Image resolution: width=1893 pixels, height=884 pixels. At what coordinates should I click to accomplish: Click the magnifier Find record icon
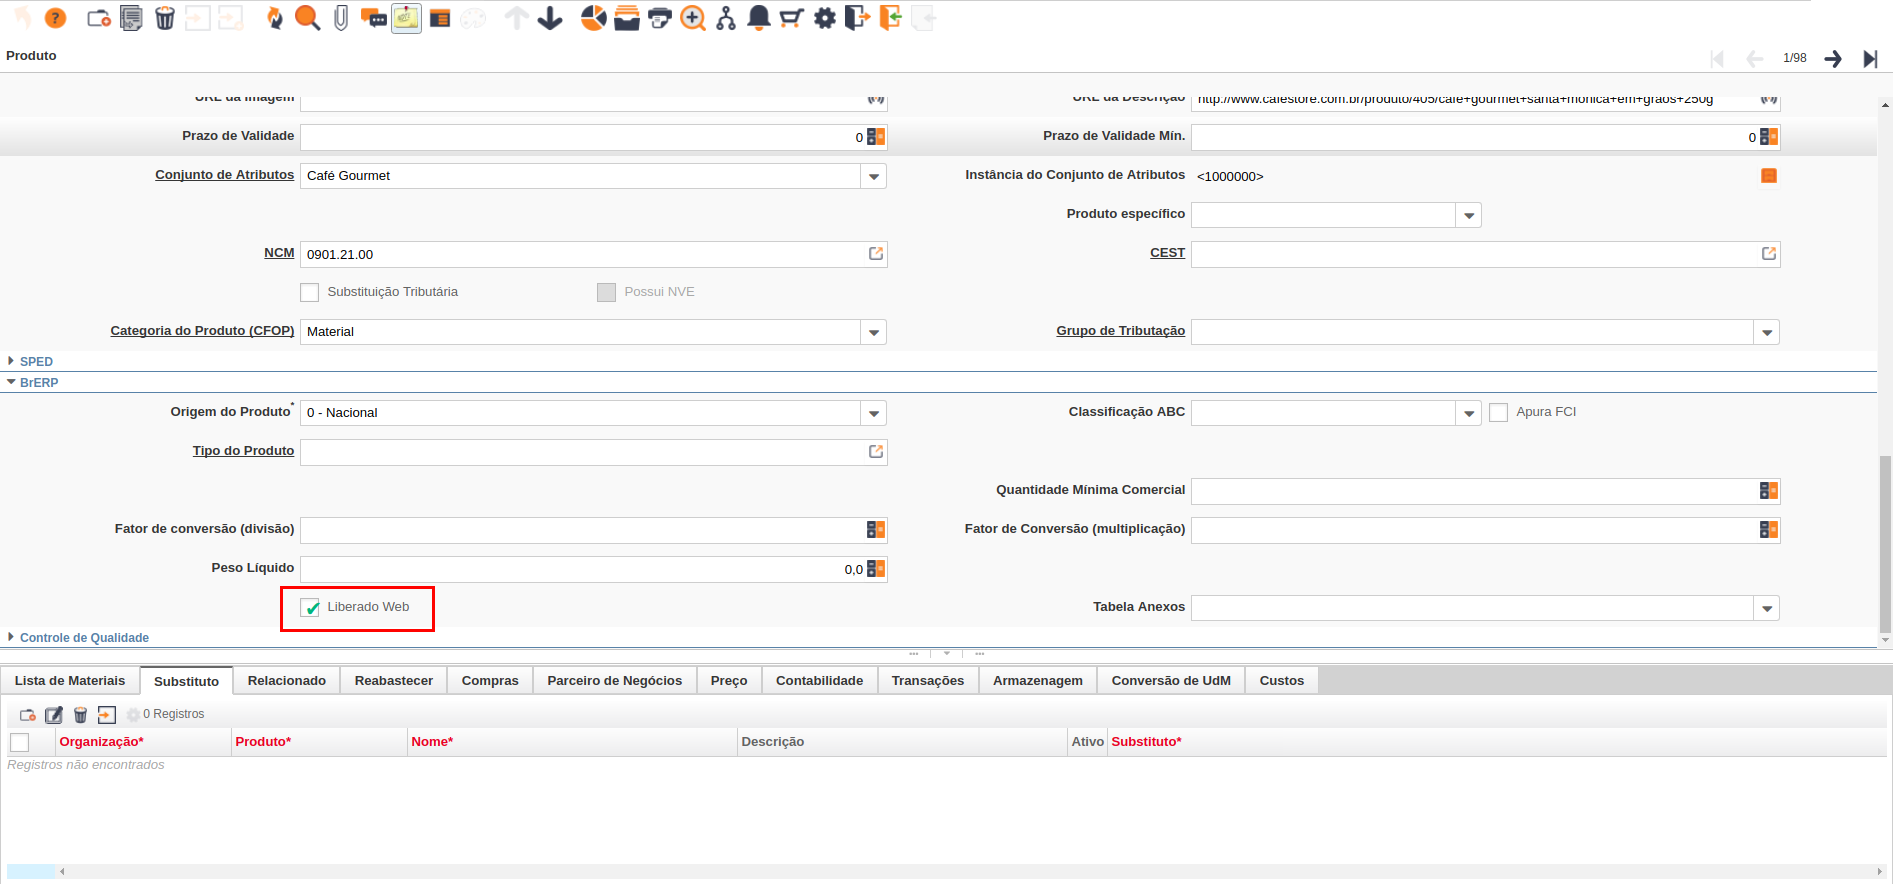click(x=307, y=18)
